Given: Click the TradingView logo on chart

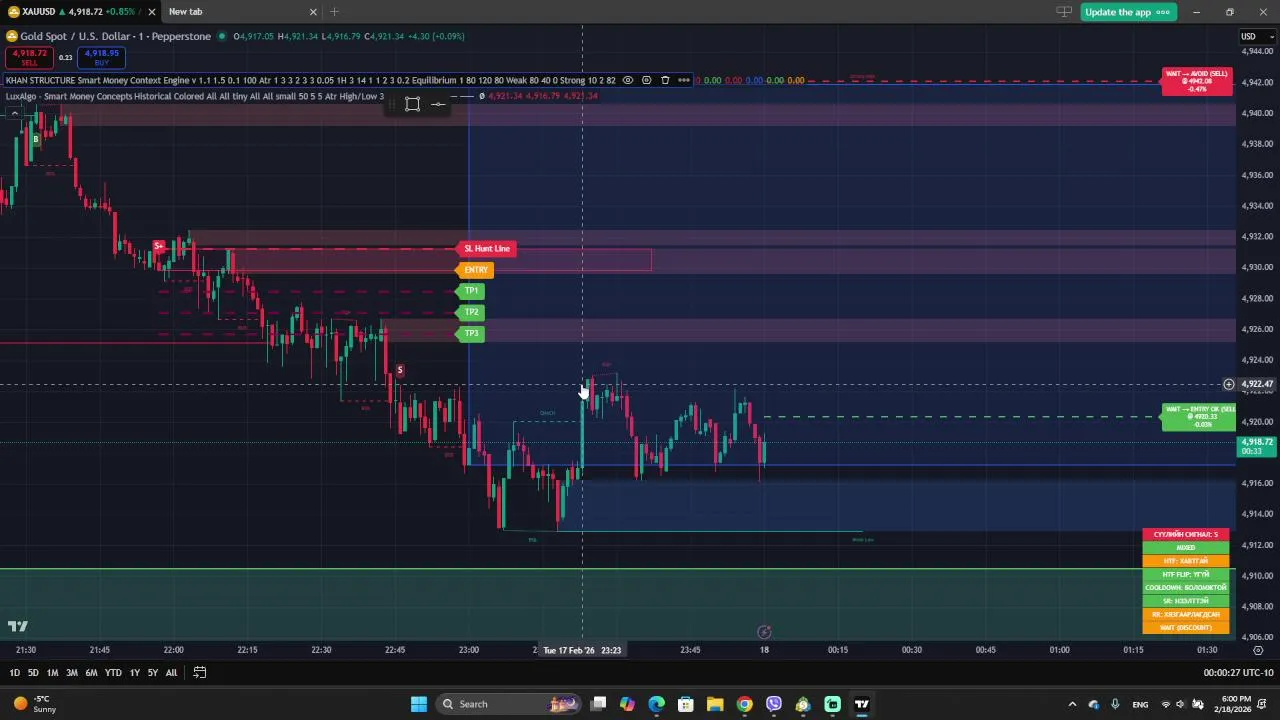Looking at the screenshot, I should point(17,627).
